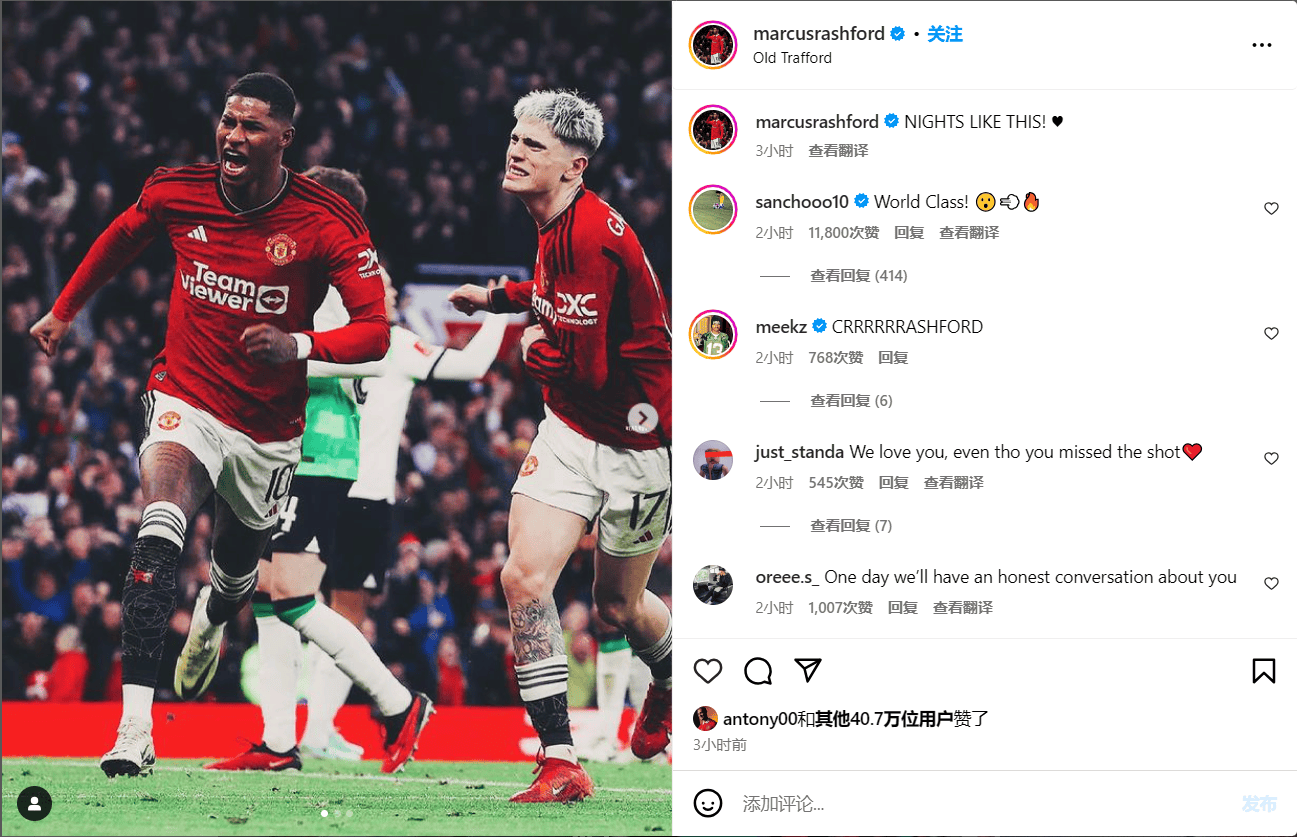Reply to oreee.s_ comment via 回复

[x=903, y=608]
